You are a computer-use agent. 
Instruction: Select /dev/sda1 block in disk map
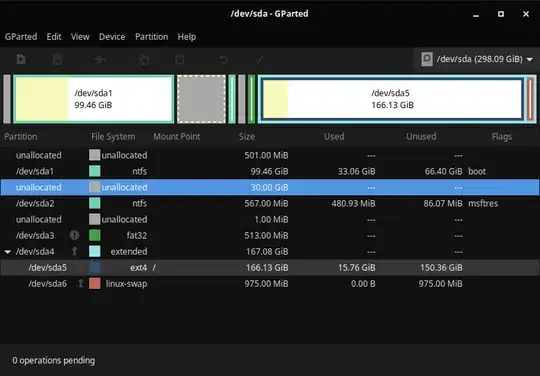point(94,99)
